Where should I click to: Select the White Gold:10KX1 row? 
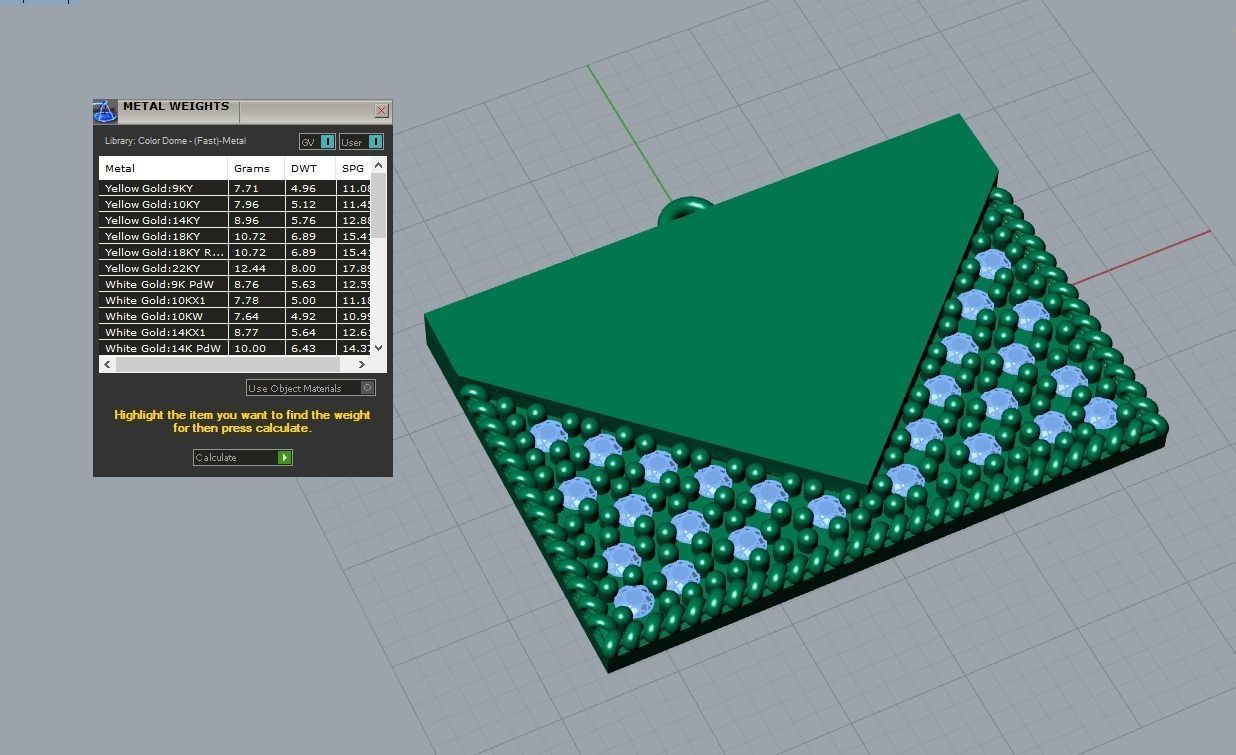click(x=235, y=300)
